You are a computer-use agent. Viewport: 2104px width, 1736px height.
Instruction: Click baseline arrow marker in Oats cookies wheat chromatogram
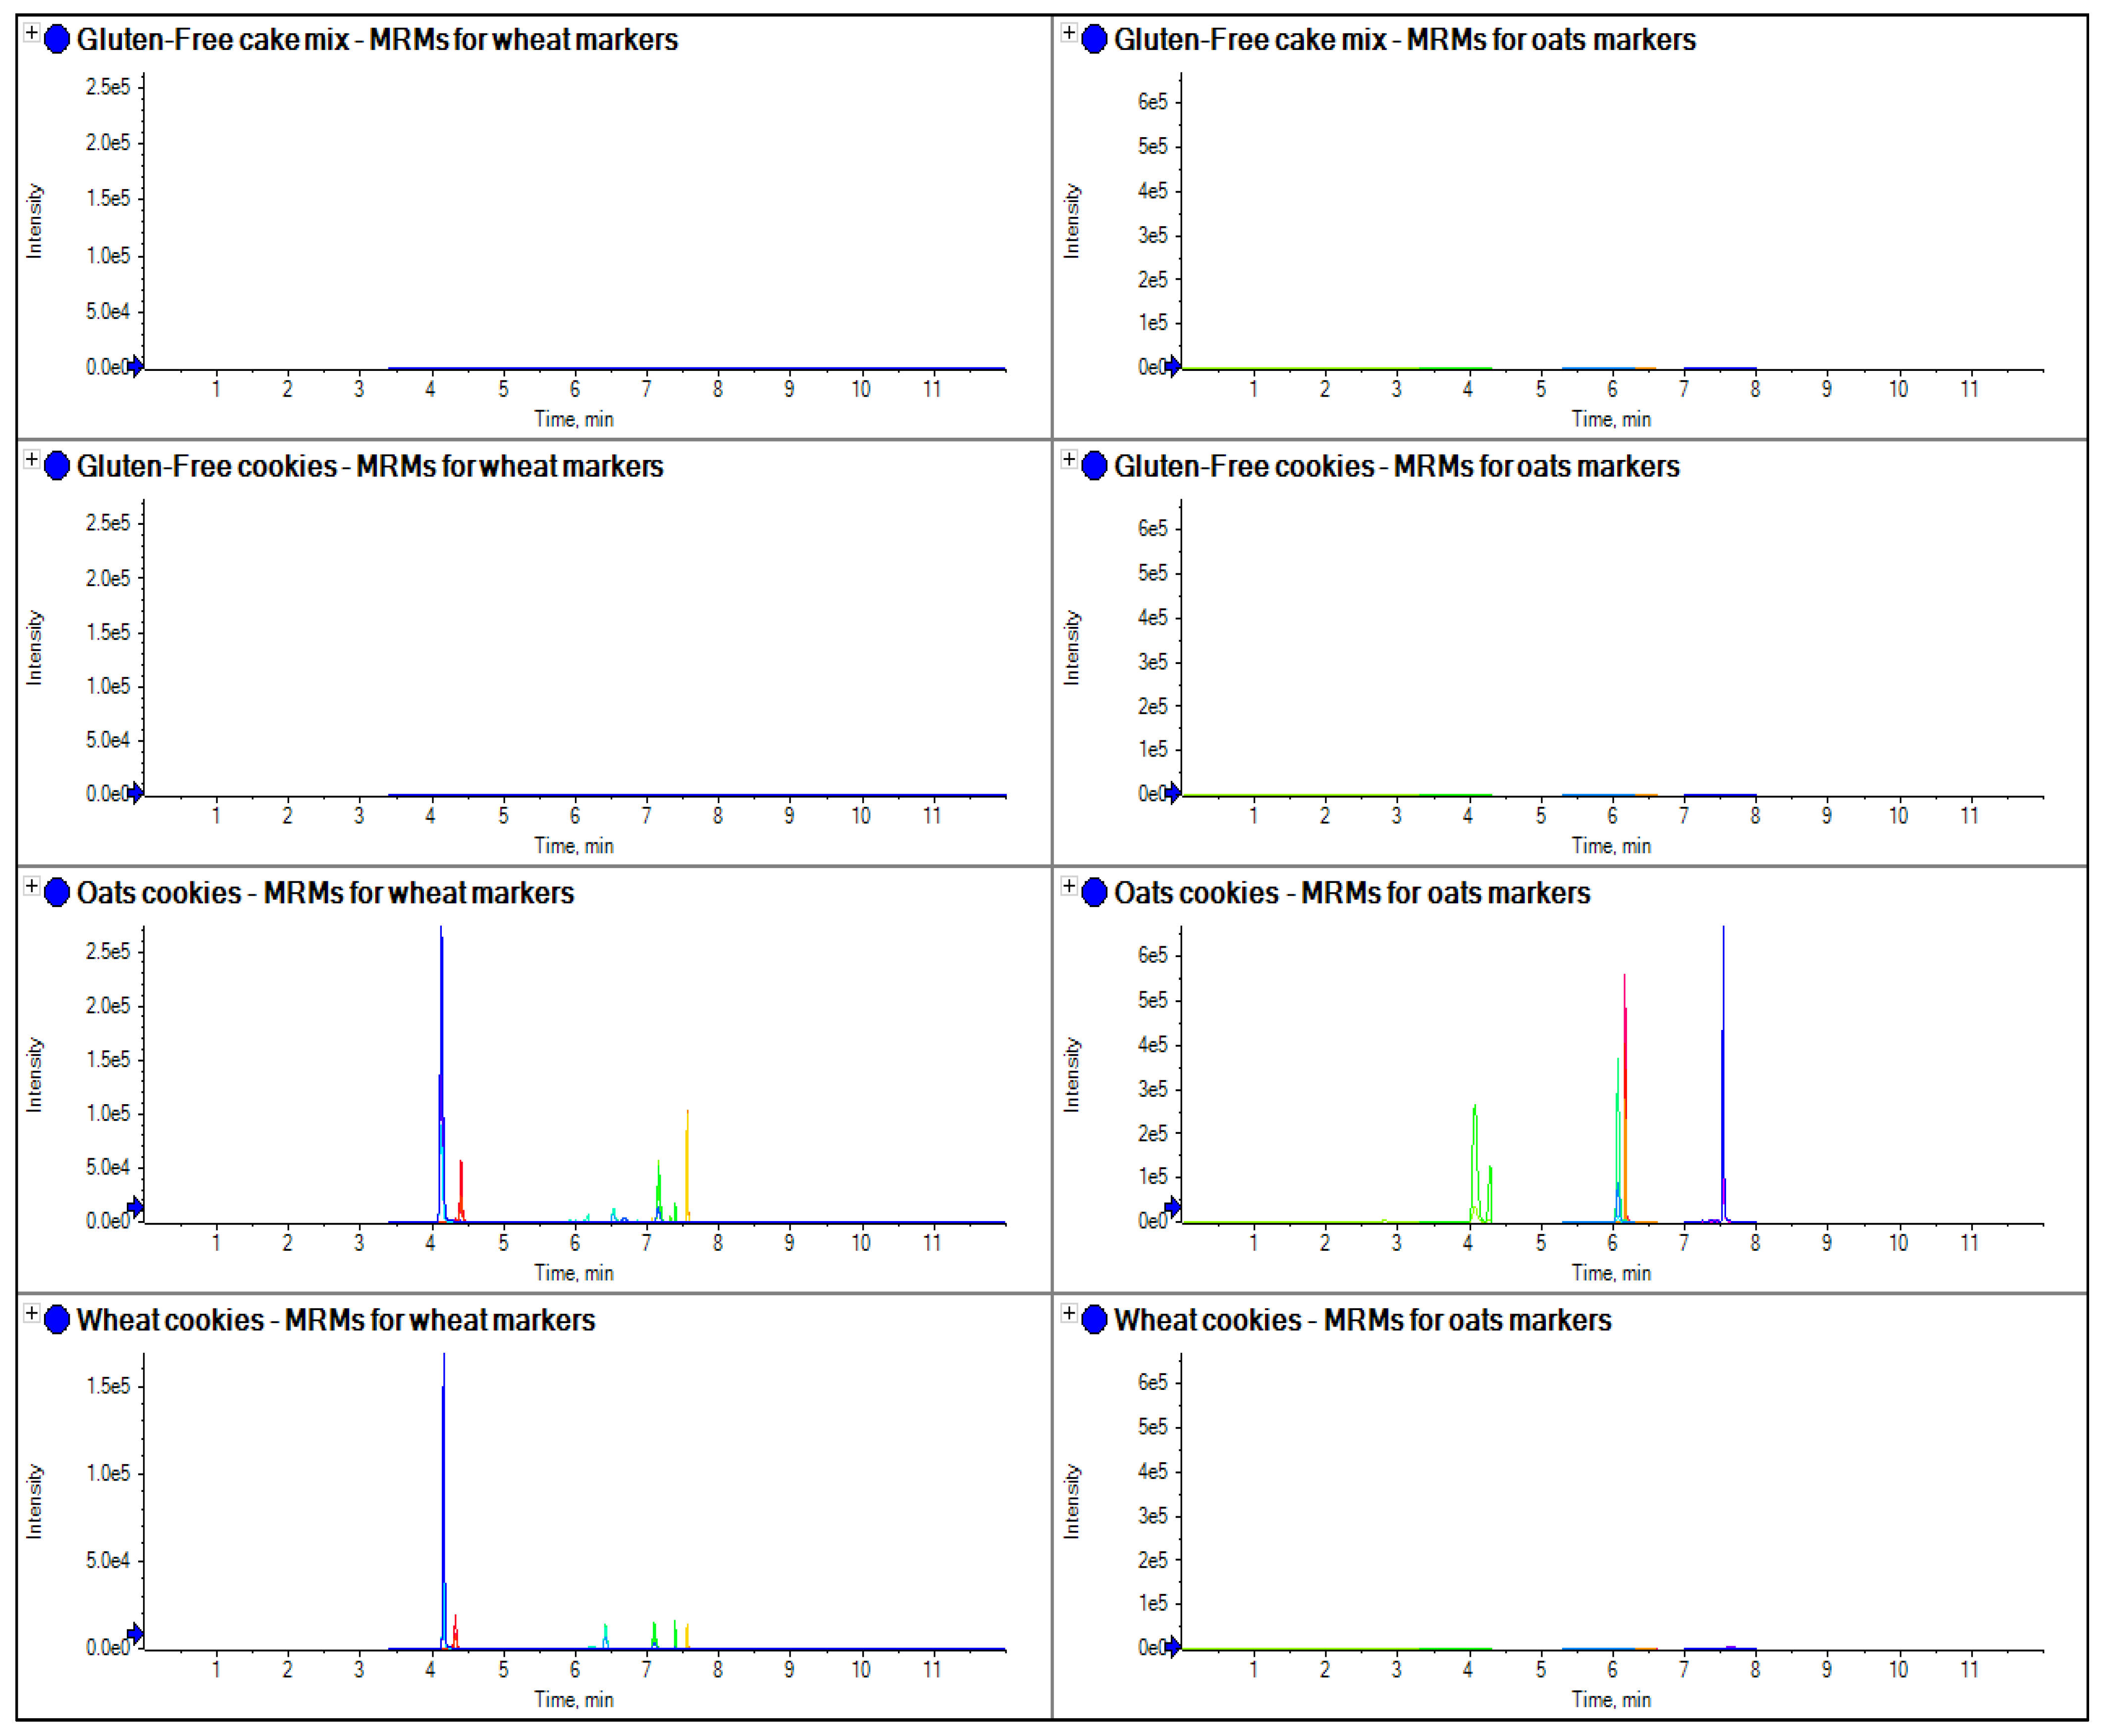[x=135, y=1206]
